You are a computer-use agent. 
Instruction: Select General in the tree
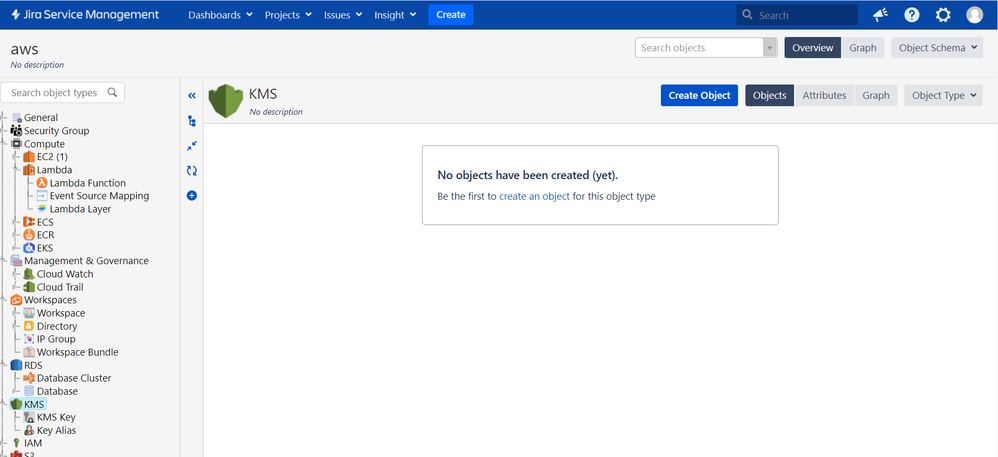[x=41, y=118]
